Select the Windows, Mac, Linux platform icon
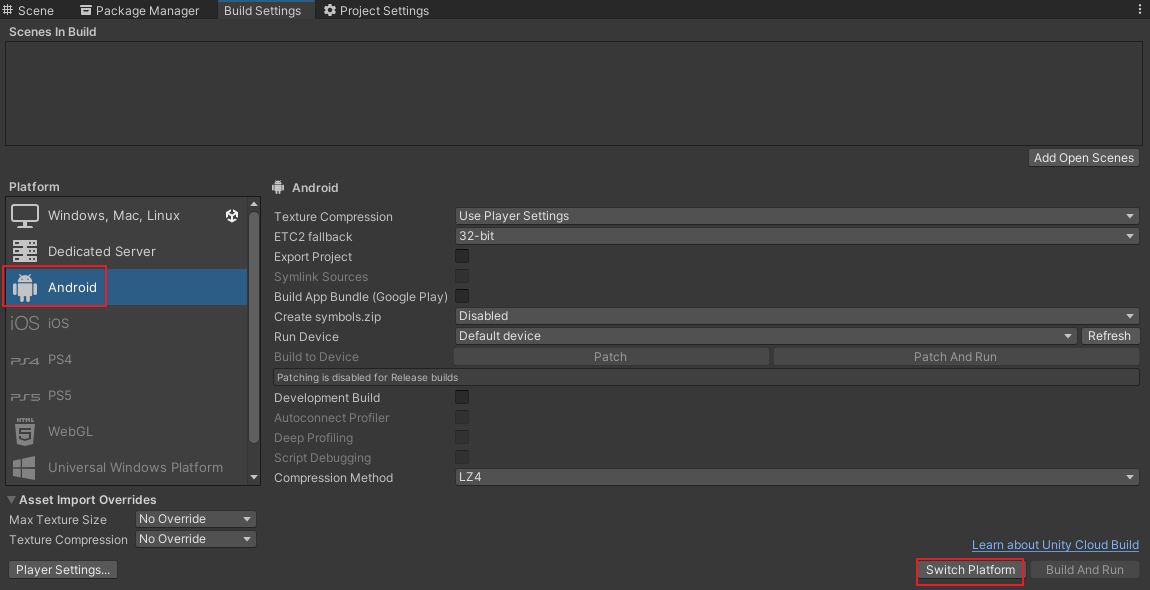1150x590 pixels. 24,215
